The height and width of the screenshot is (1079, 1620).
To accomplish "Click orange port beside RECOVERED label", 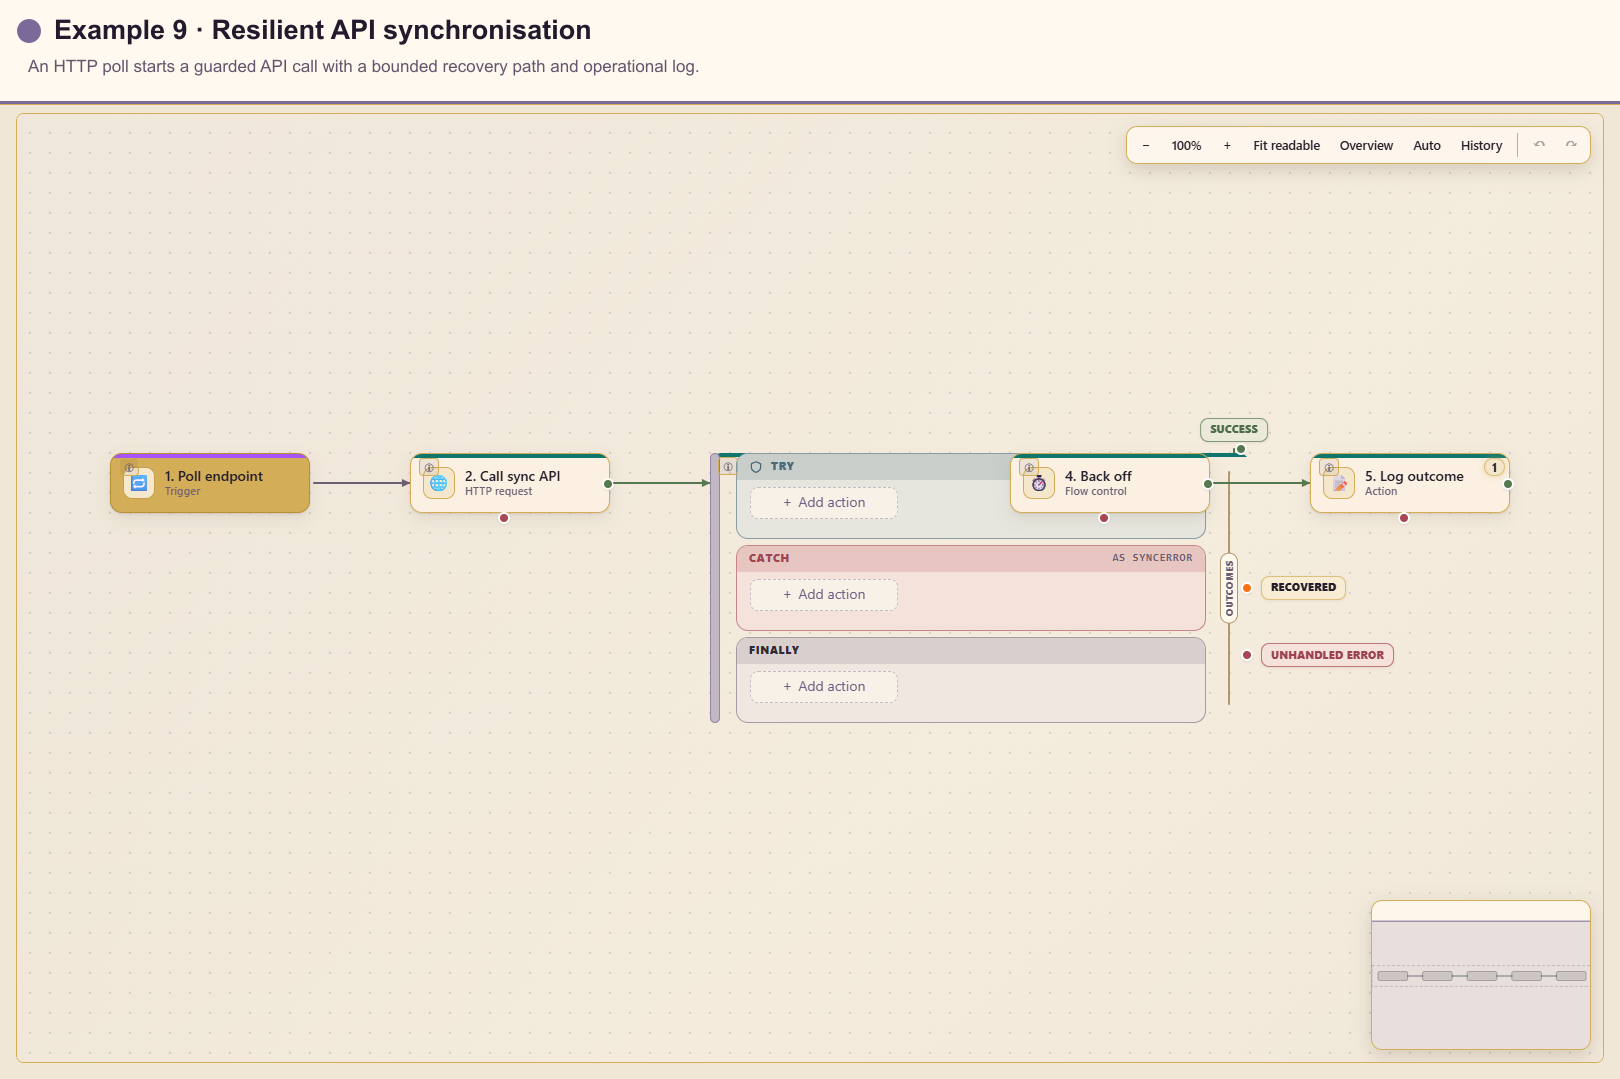I will (x=1247, y=588).
